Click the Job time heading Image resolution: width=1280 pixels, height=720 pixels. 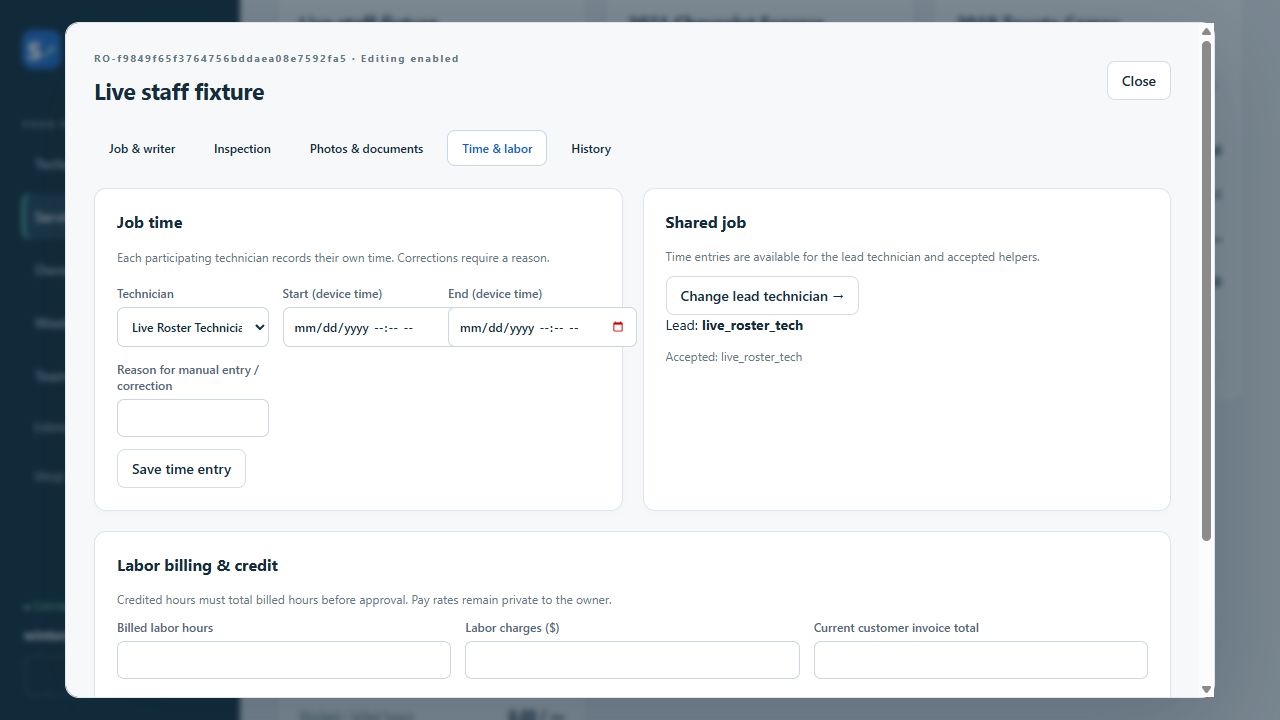150,222
